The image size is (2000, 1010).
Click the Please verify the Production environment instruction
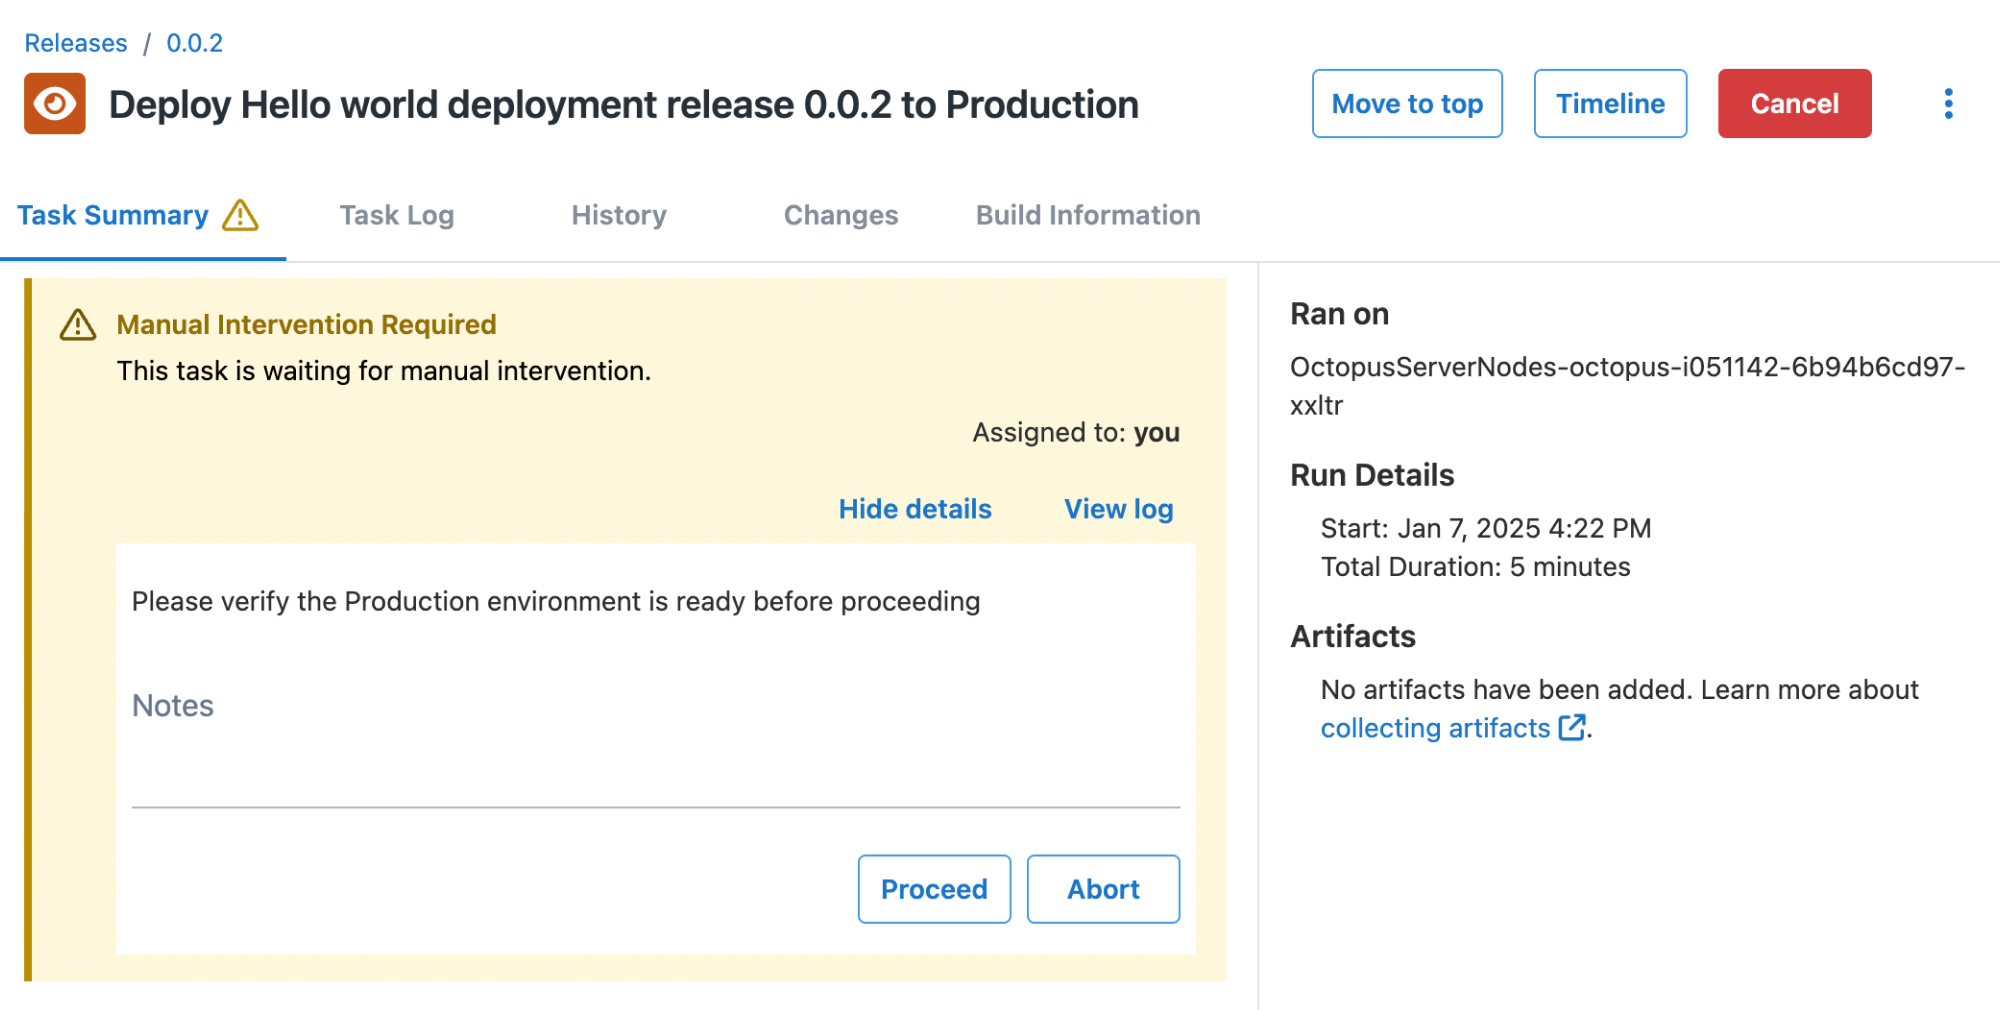coord(556,601)
